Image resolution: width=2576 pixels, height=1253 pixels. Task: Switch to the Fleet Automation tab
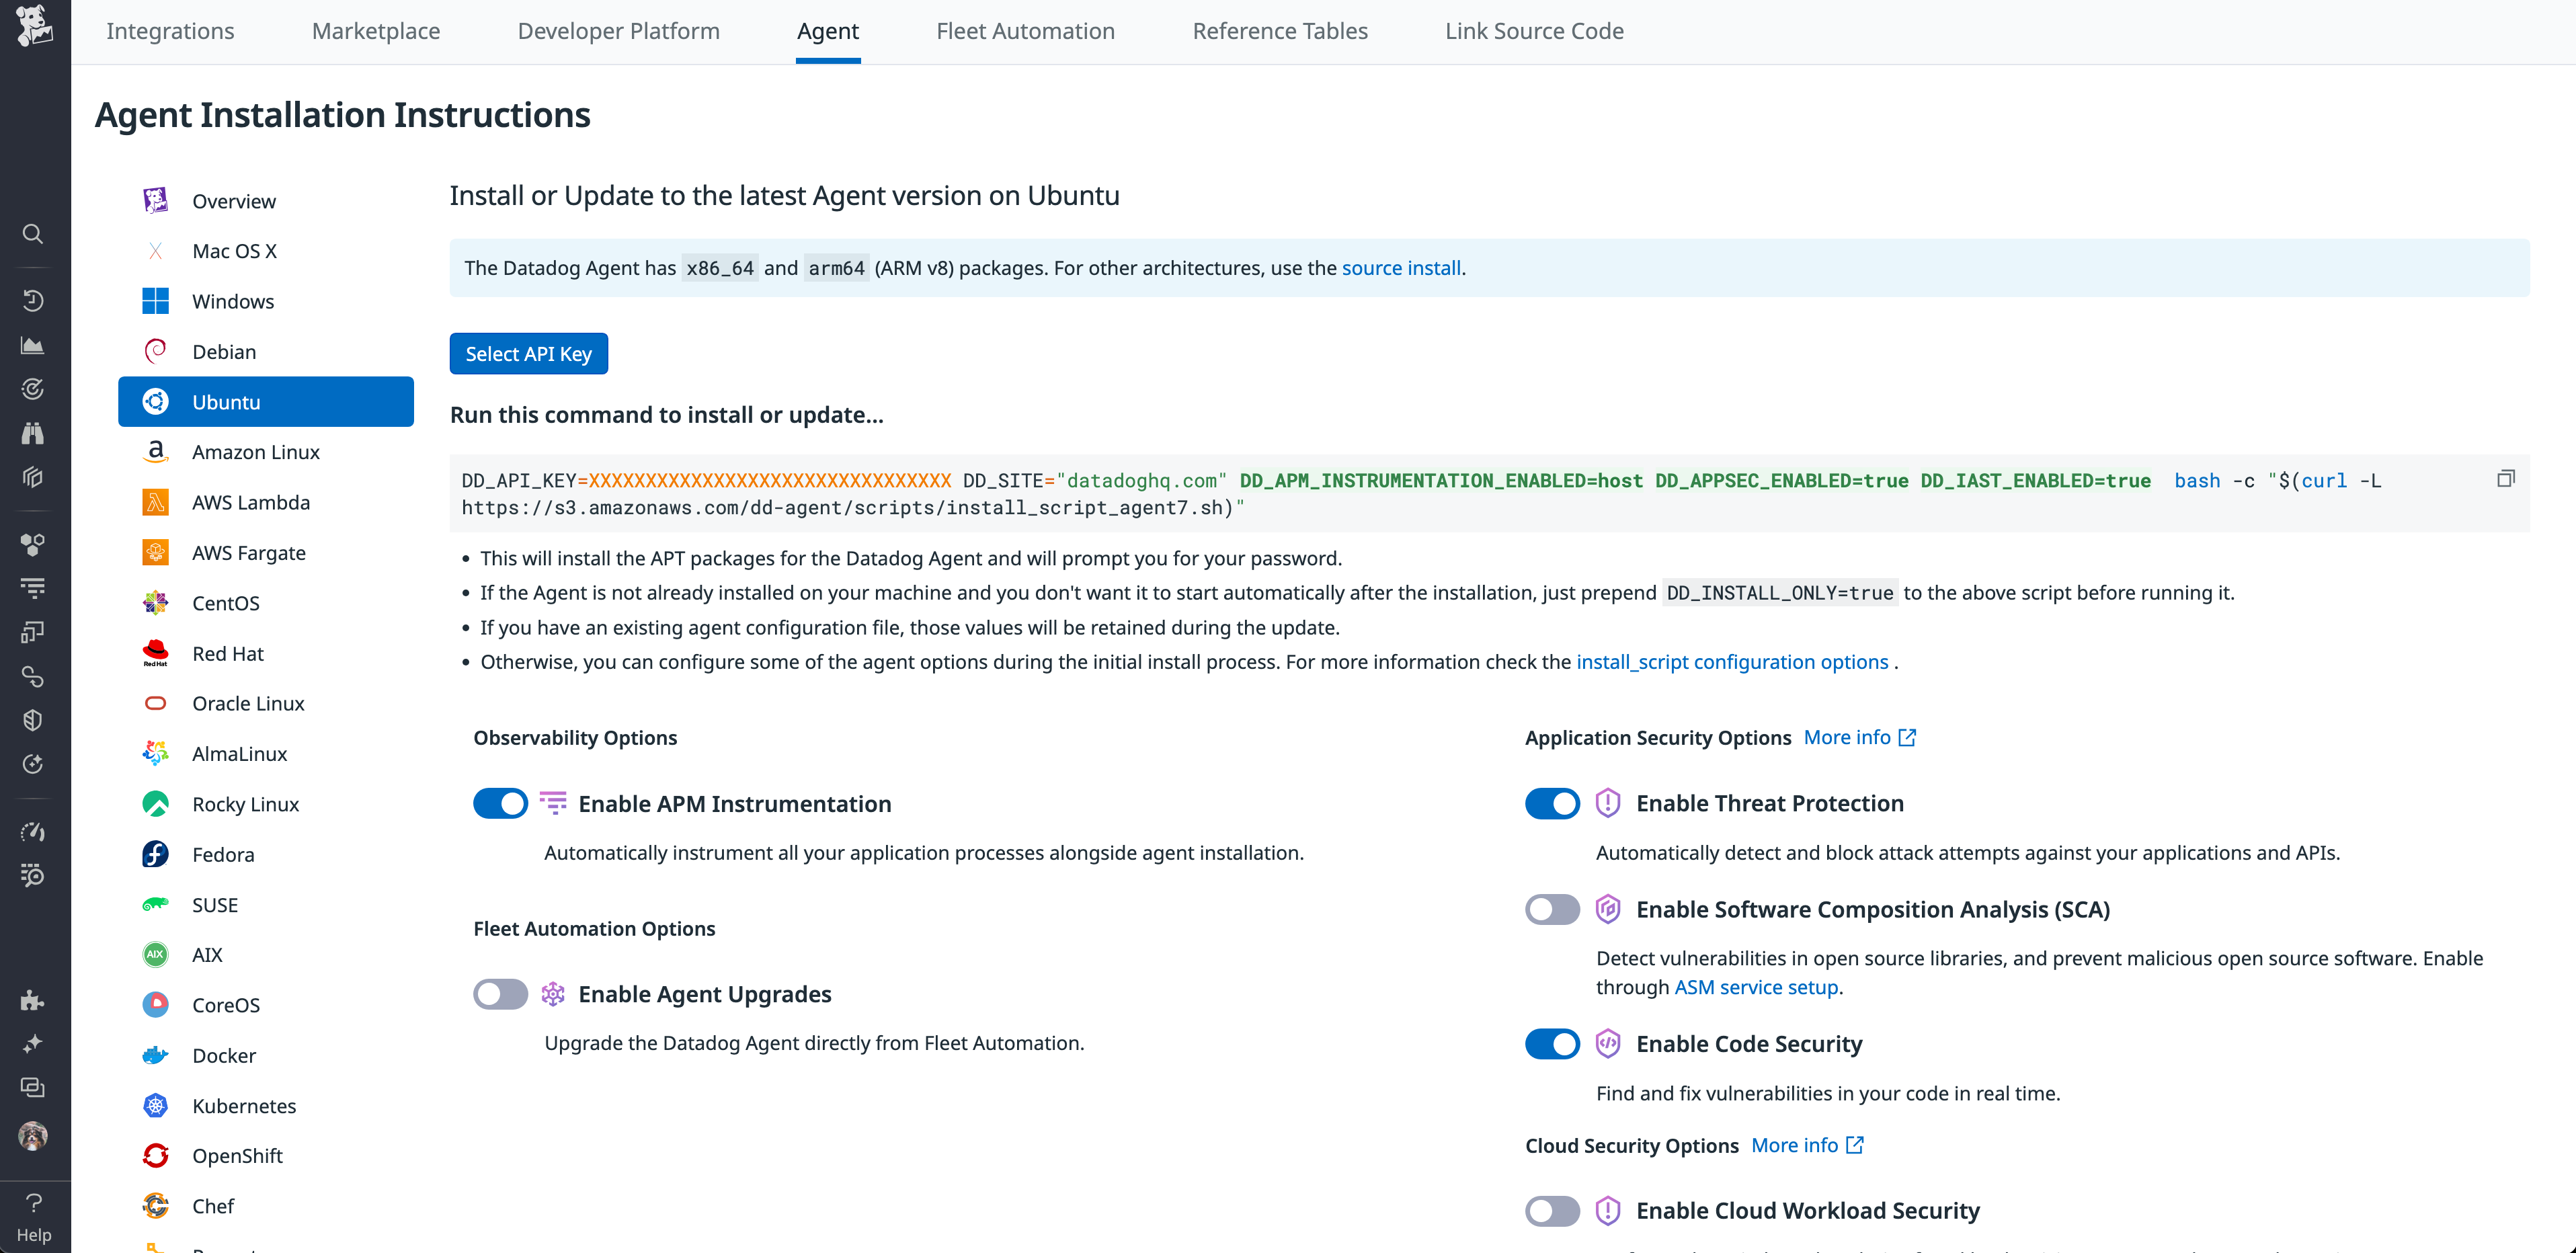(1025, 31)
